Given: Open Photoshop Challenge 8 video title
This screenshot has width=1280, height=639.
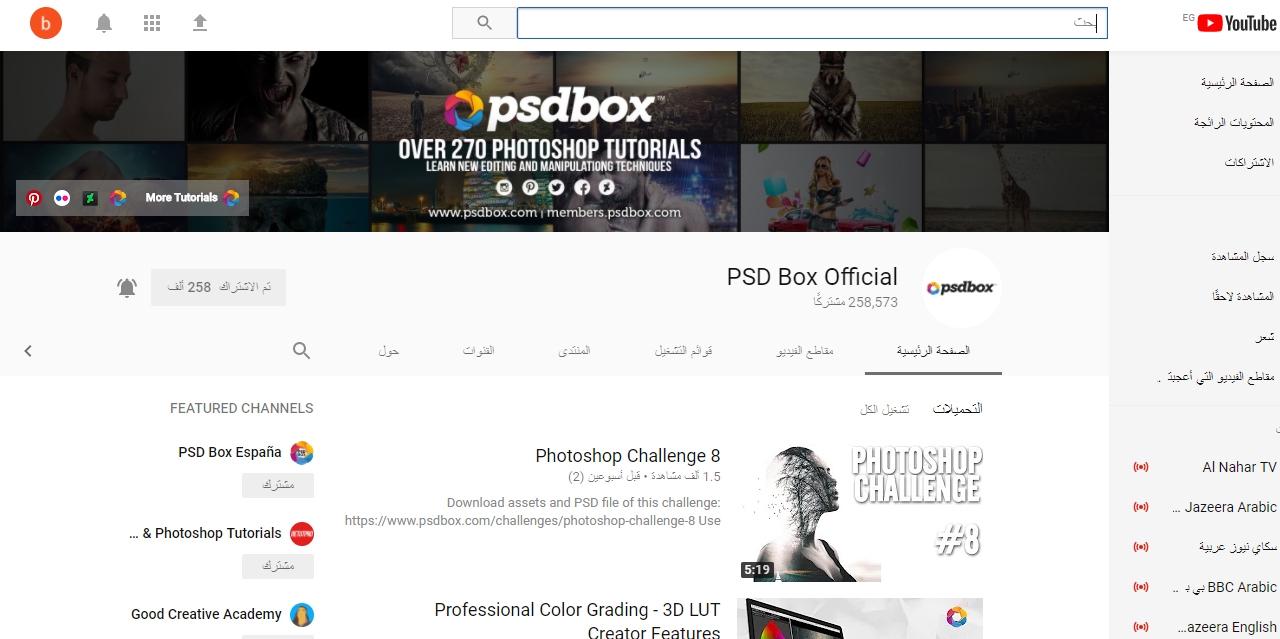Looking at the screenshot, I should [x=628, y=456].
